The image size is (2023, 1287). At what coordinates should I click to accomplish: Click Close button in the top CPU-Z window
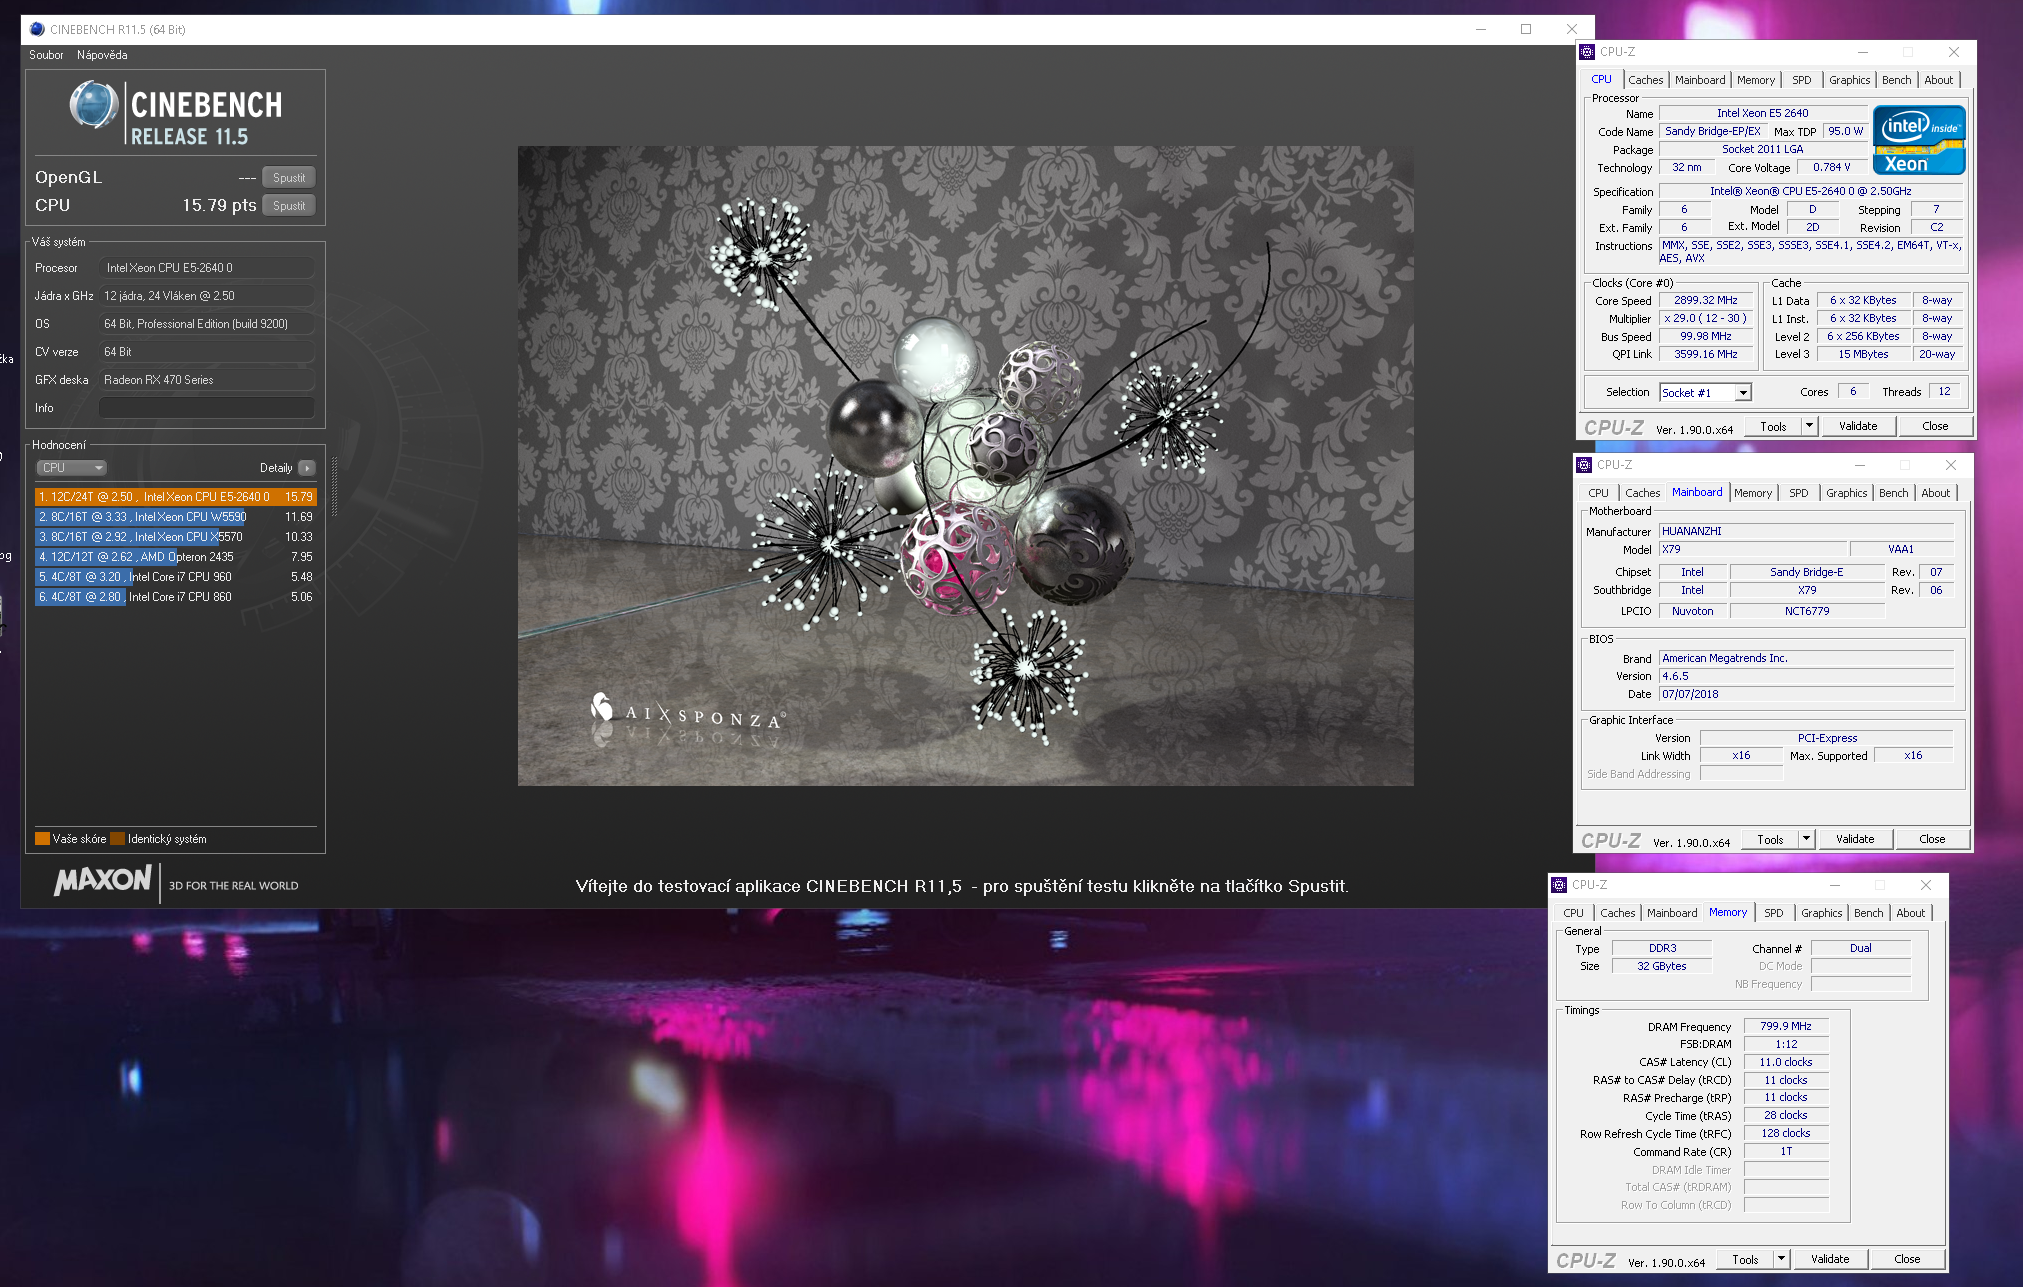1935,427
